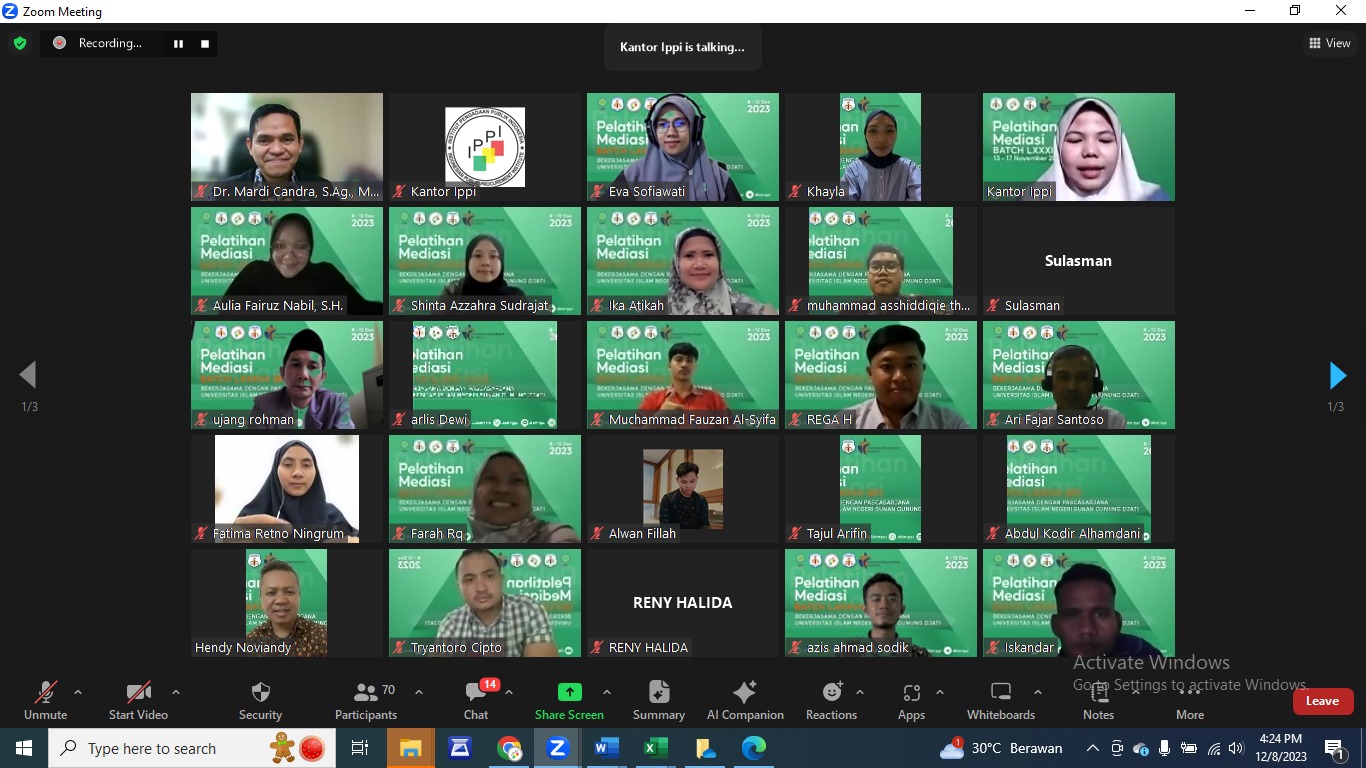
Task: Open the meeting Summary tool
Action: 659,700
